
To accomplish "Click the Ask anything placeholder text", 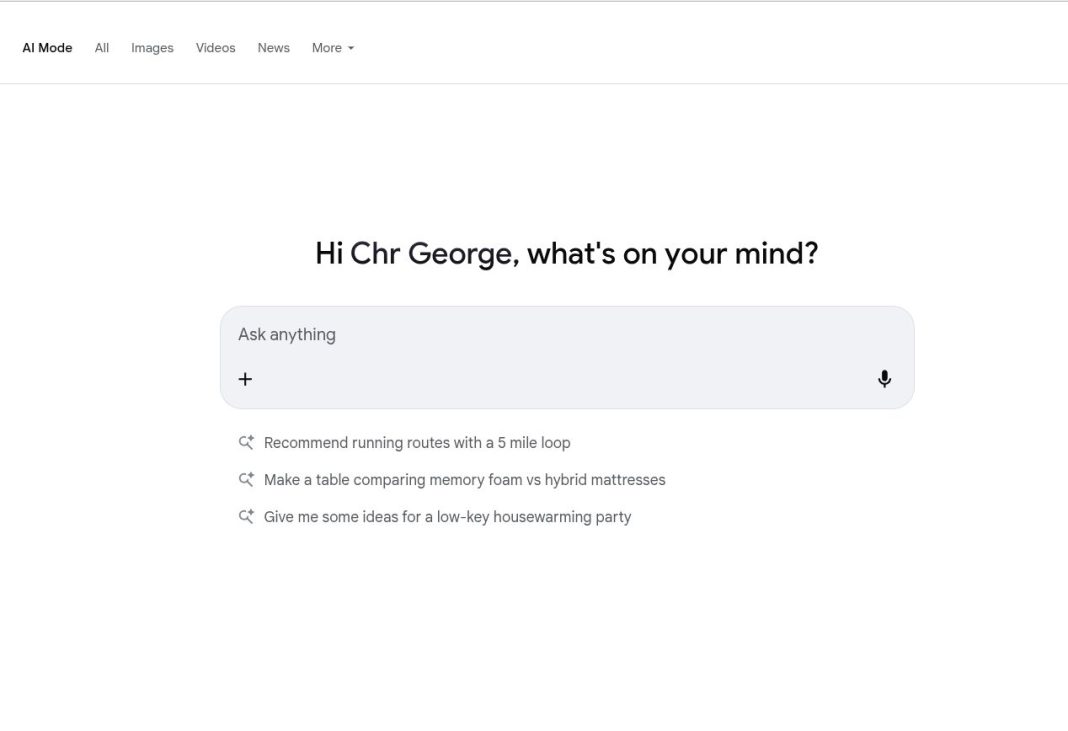I will [x=286, y=334].
